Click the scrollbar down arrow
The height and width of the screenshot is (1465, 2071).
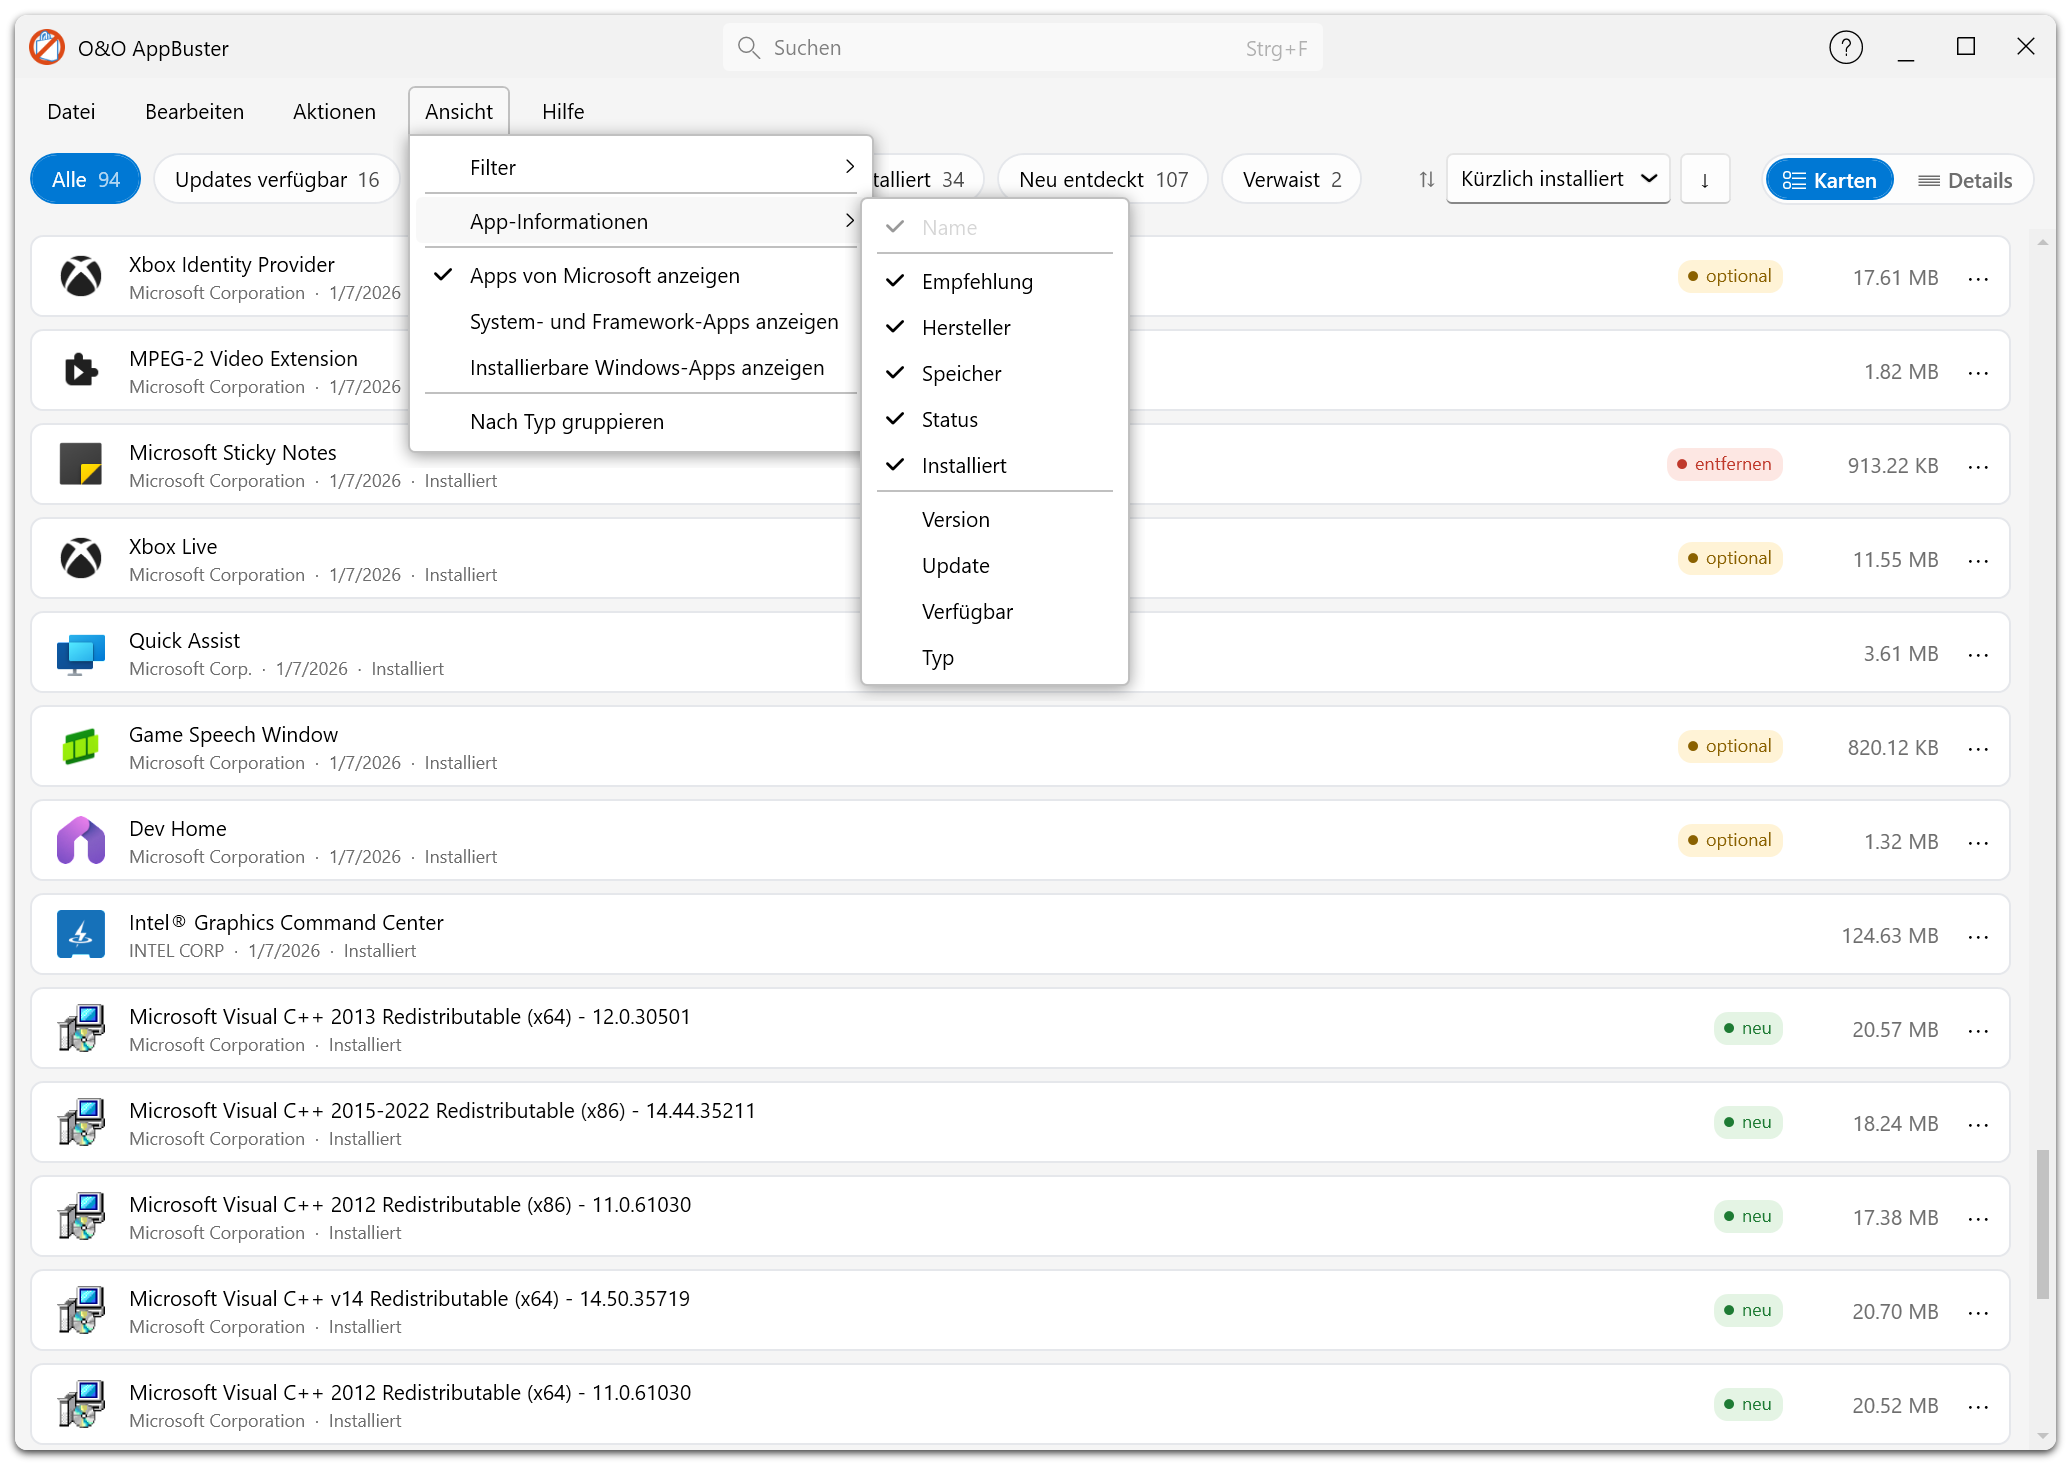click(x=2042, y=1438)
